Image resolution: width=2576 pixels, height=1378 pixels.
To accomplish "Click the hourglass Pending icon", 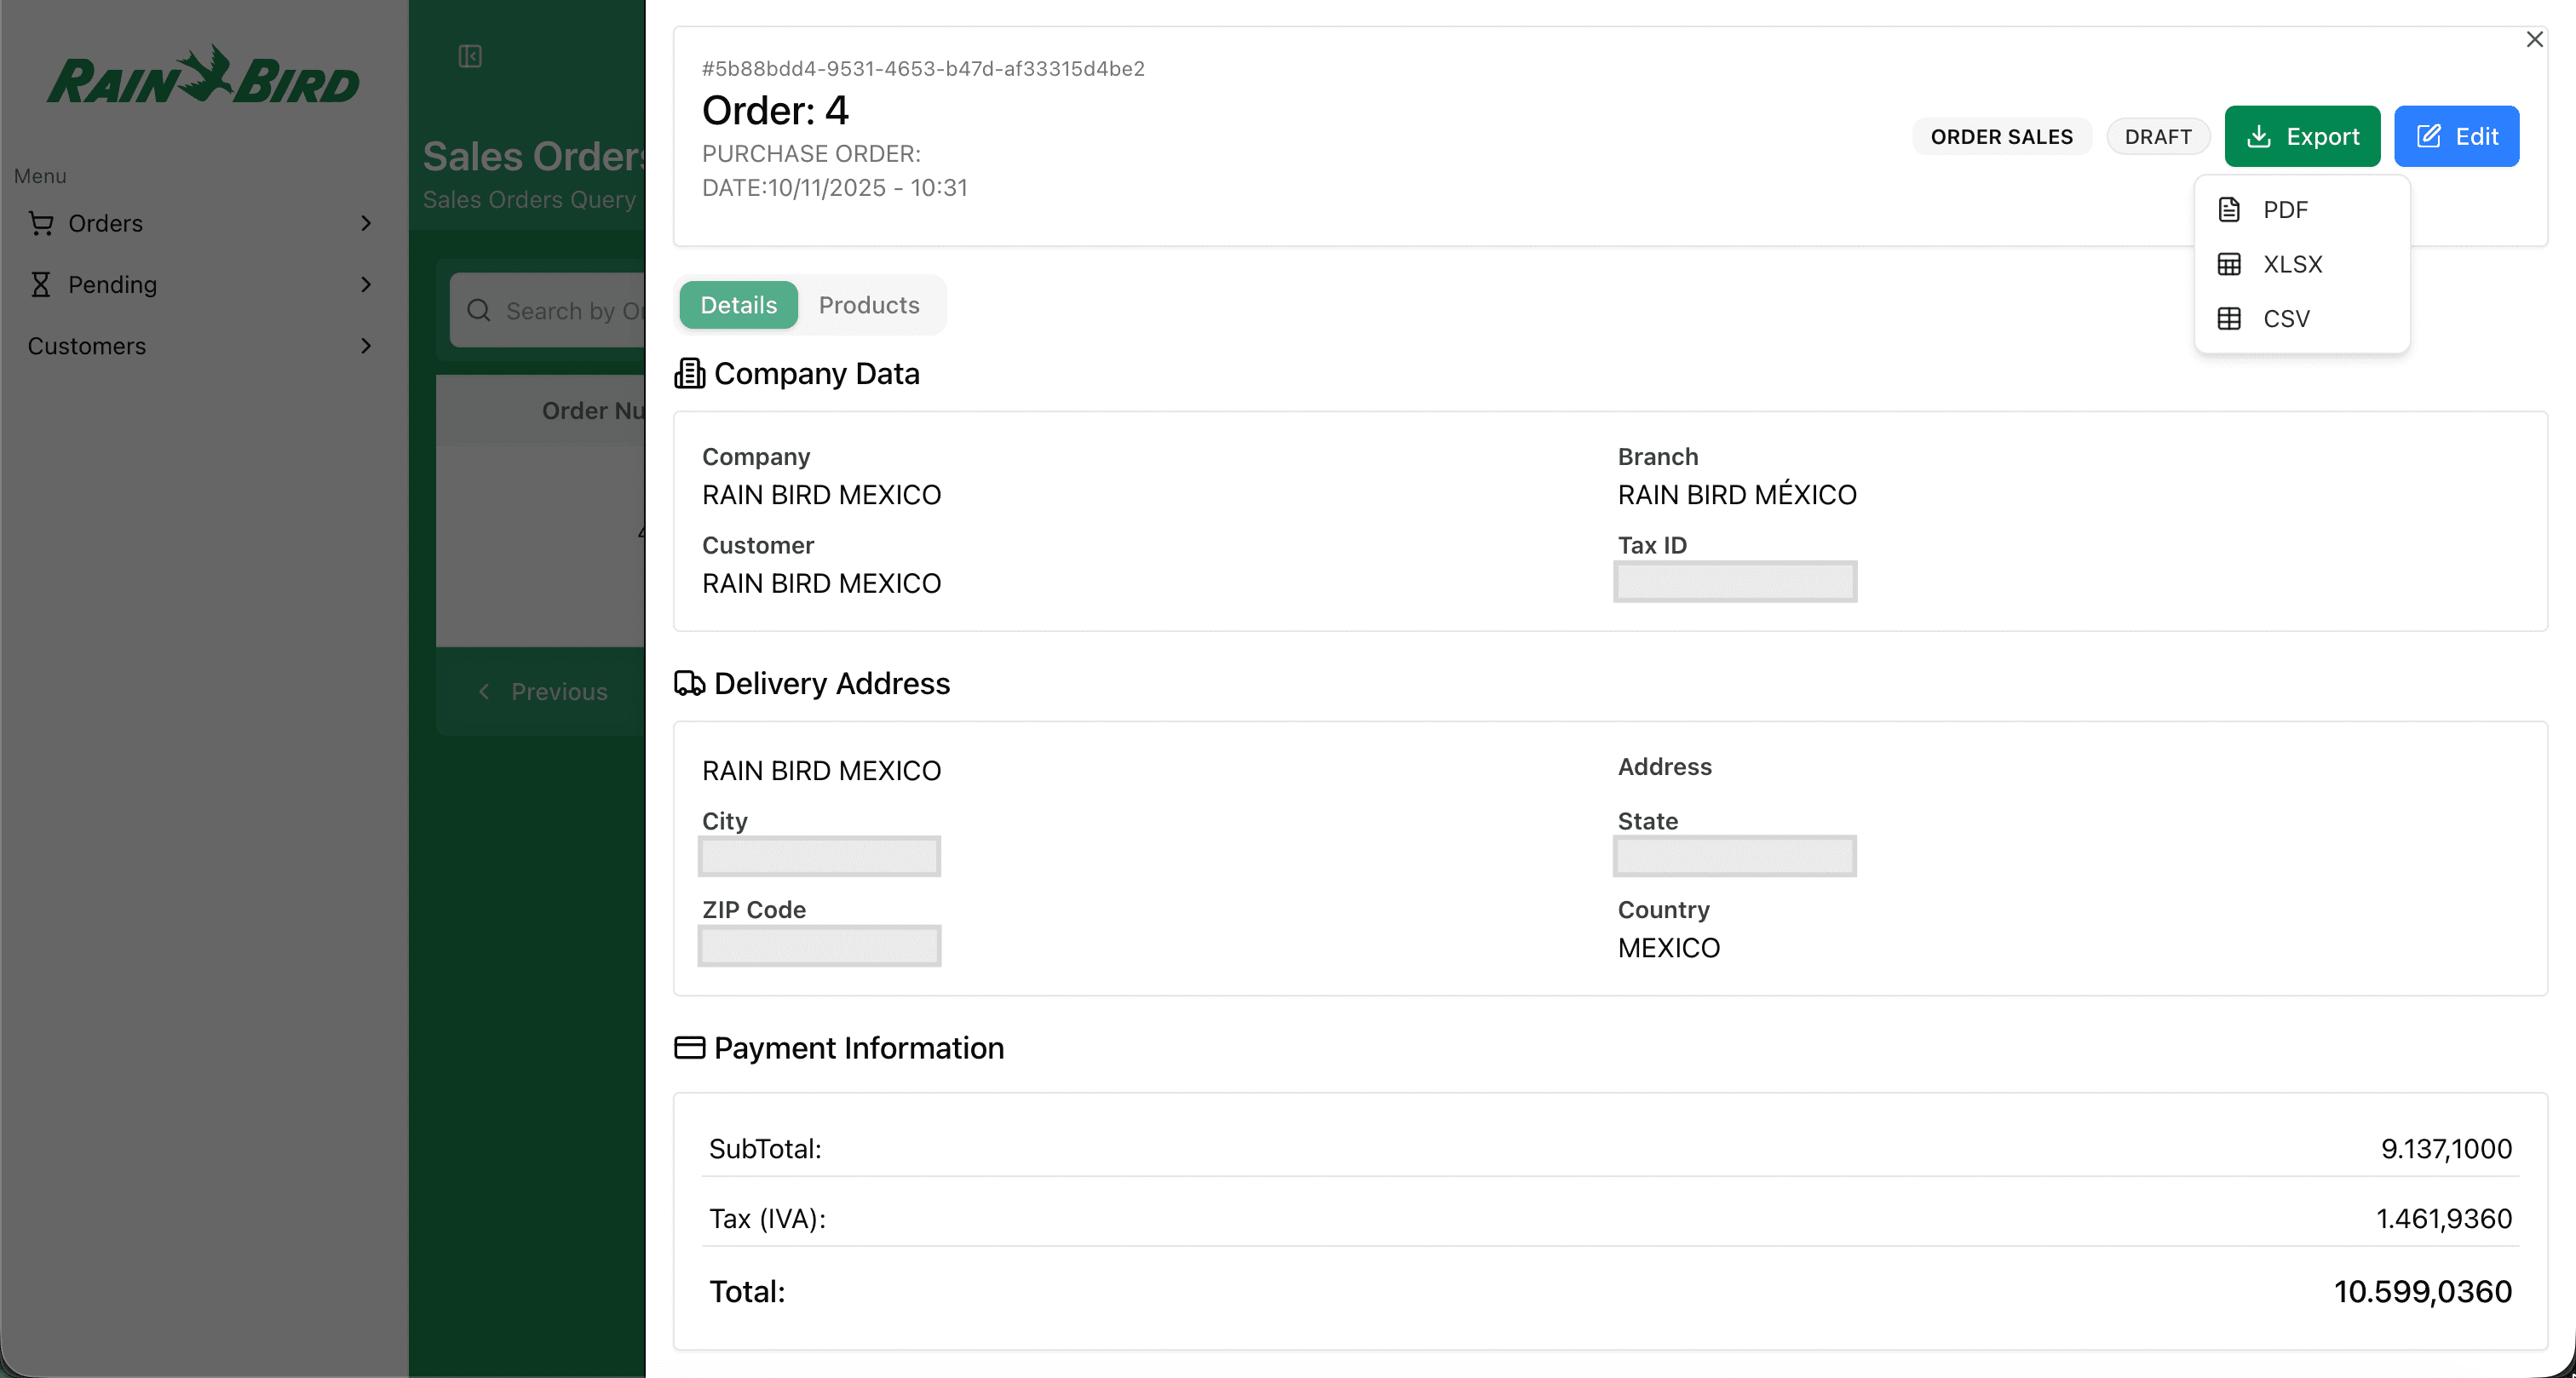I will [x=40, y=284].
